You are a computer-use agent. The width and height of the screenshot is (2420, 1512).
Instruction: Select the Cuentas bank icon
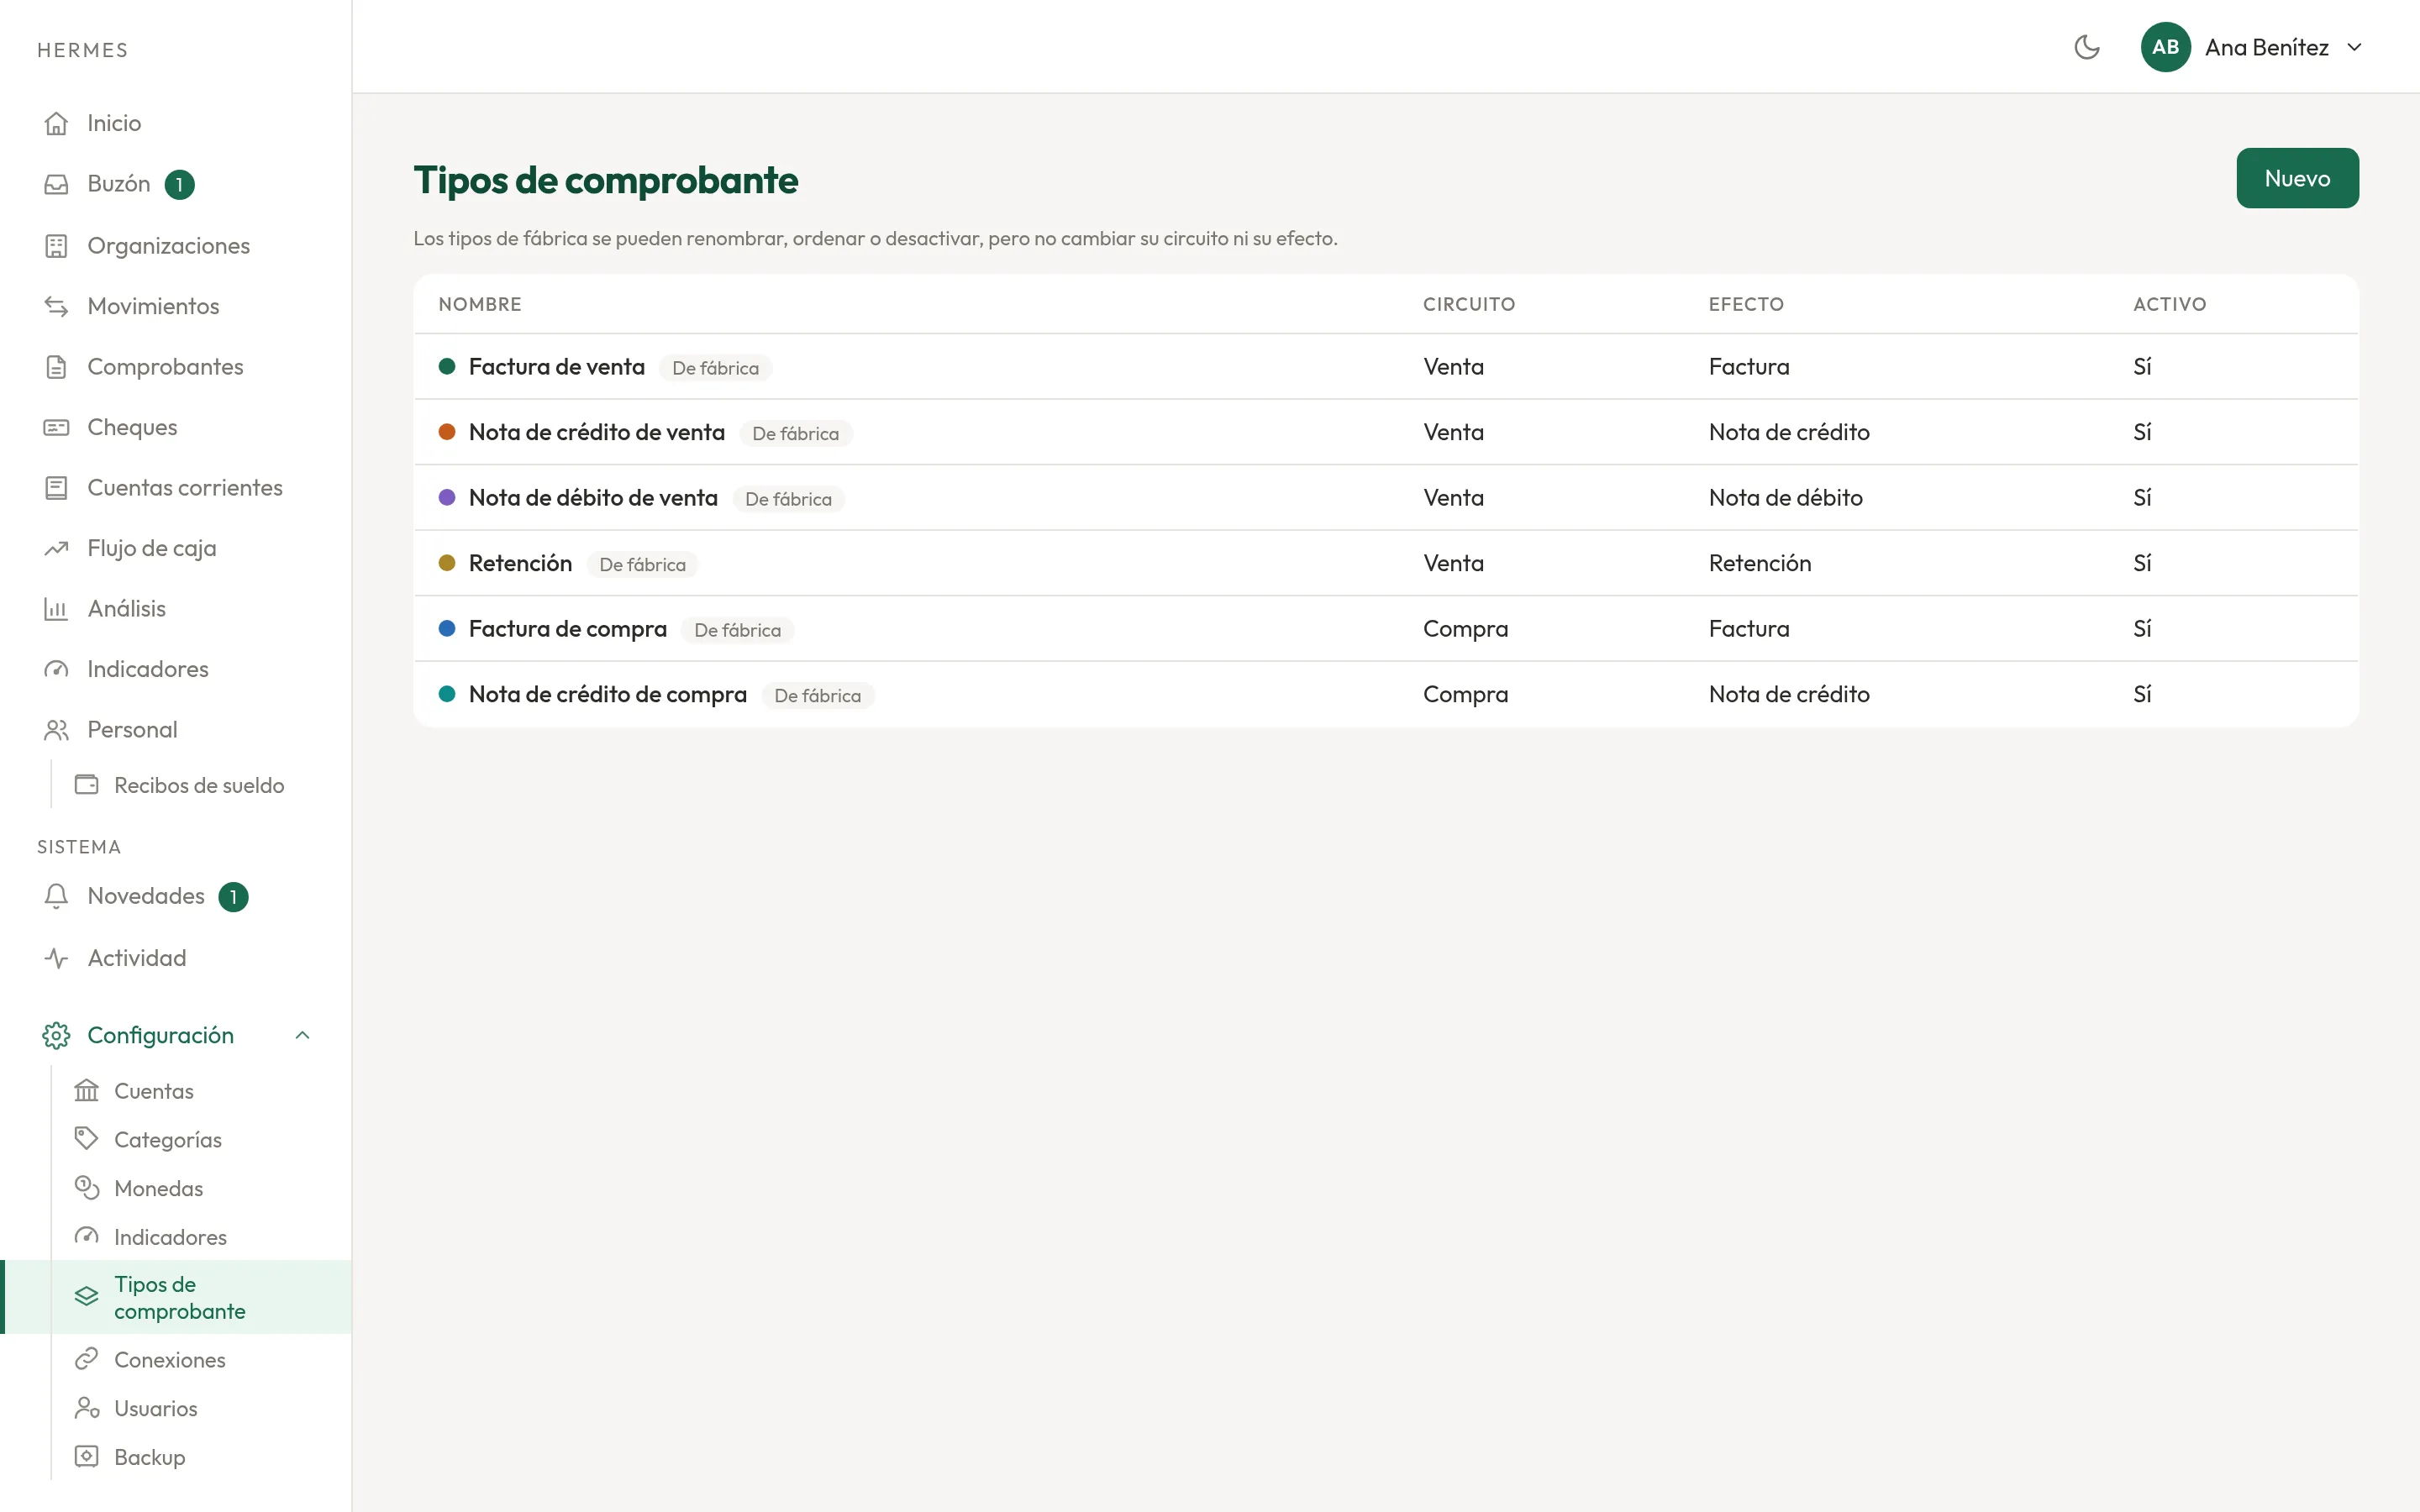(87, 1090)
